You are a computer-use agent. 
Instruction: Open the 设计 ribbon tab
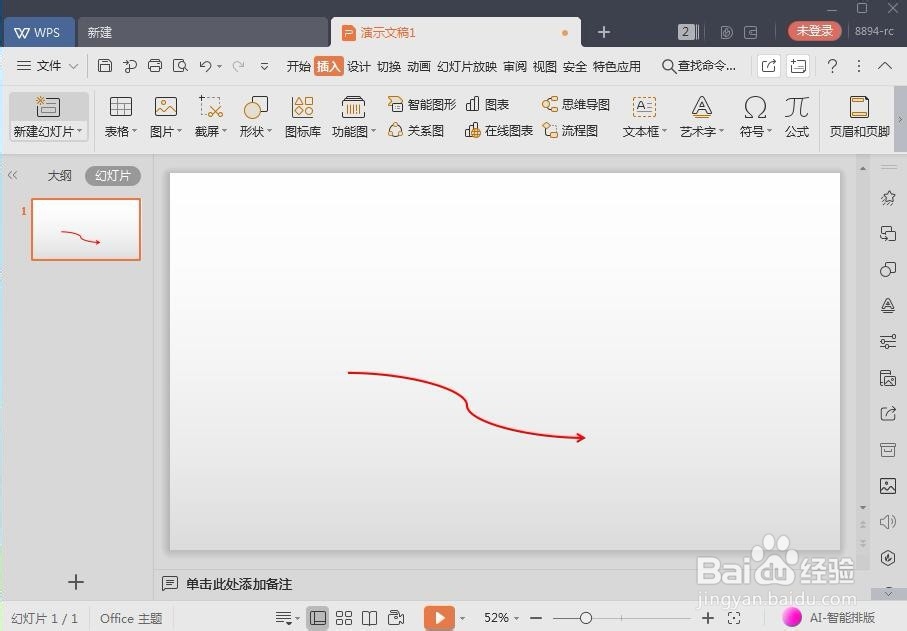[x=359, y=67]
